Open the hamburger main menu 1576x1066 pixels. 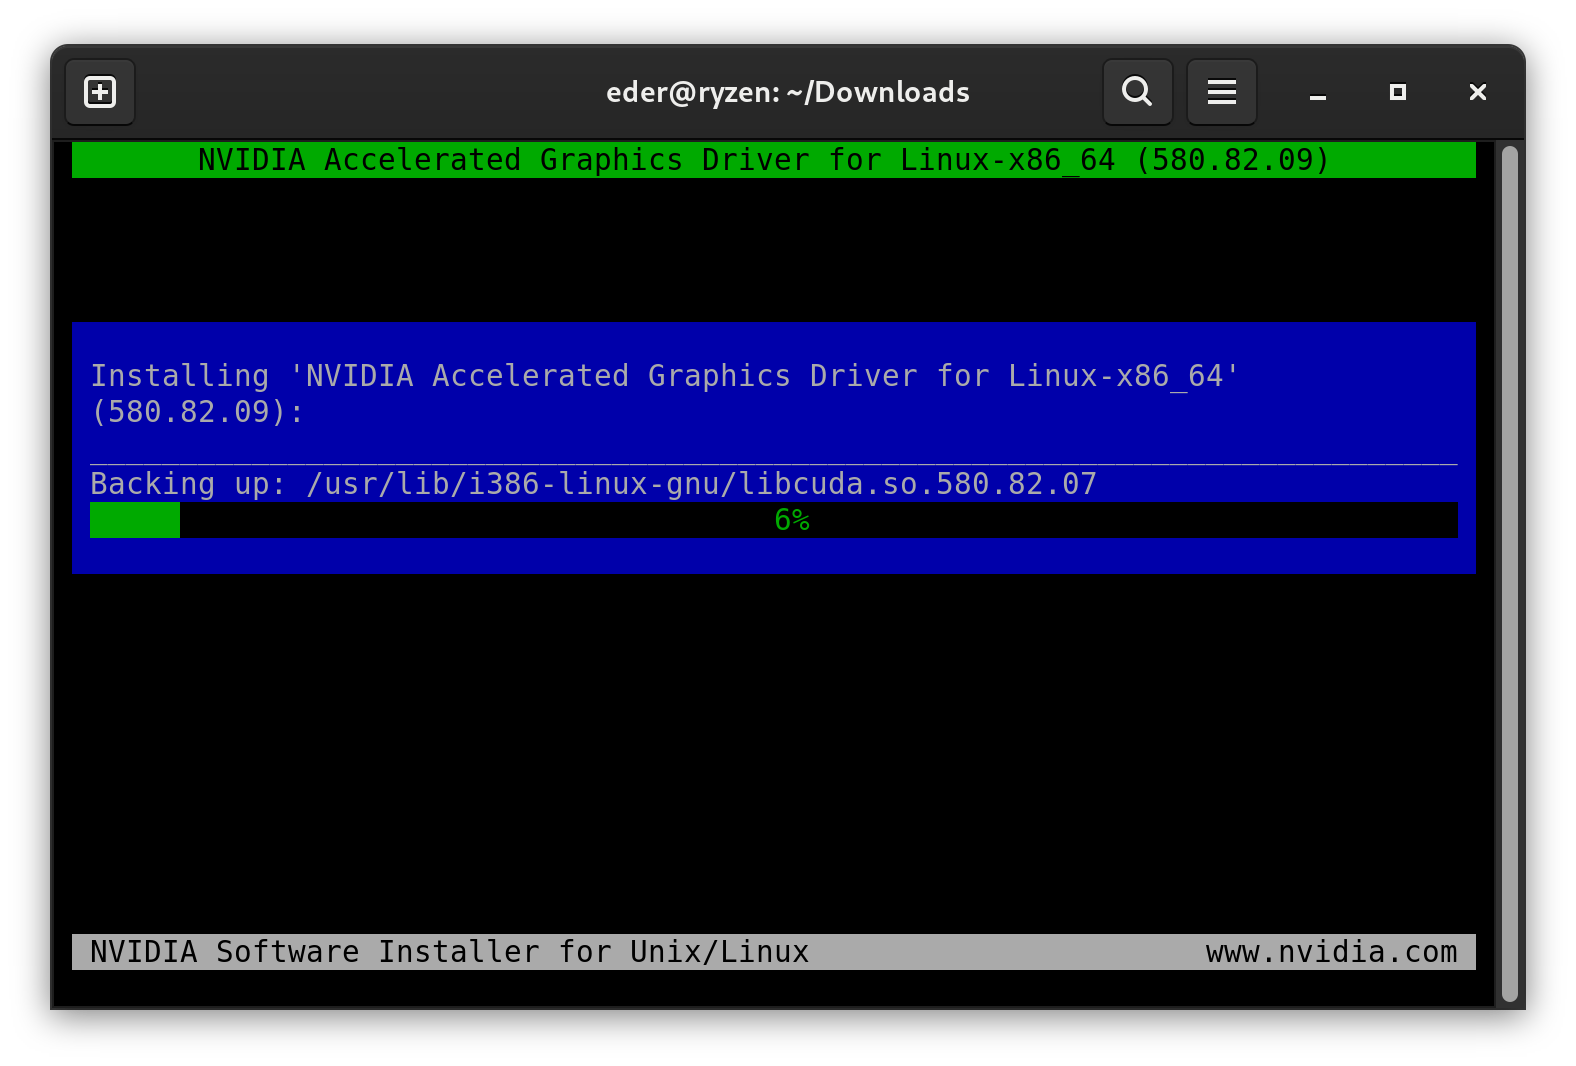(x=1221, y=92)
